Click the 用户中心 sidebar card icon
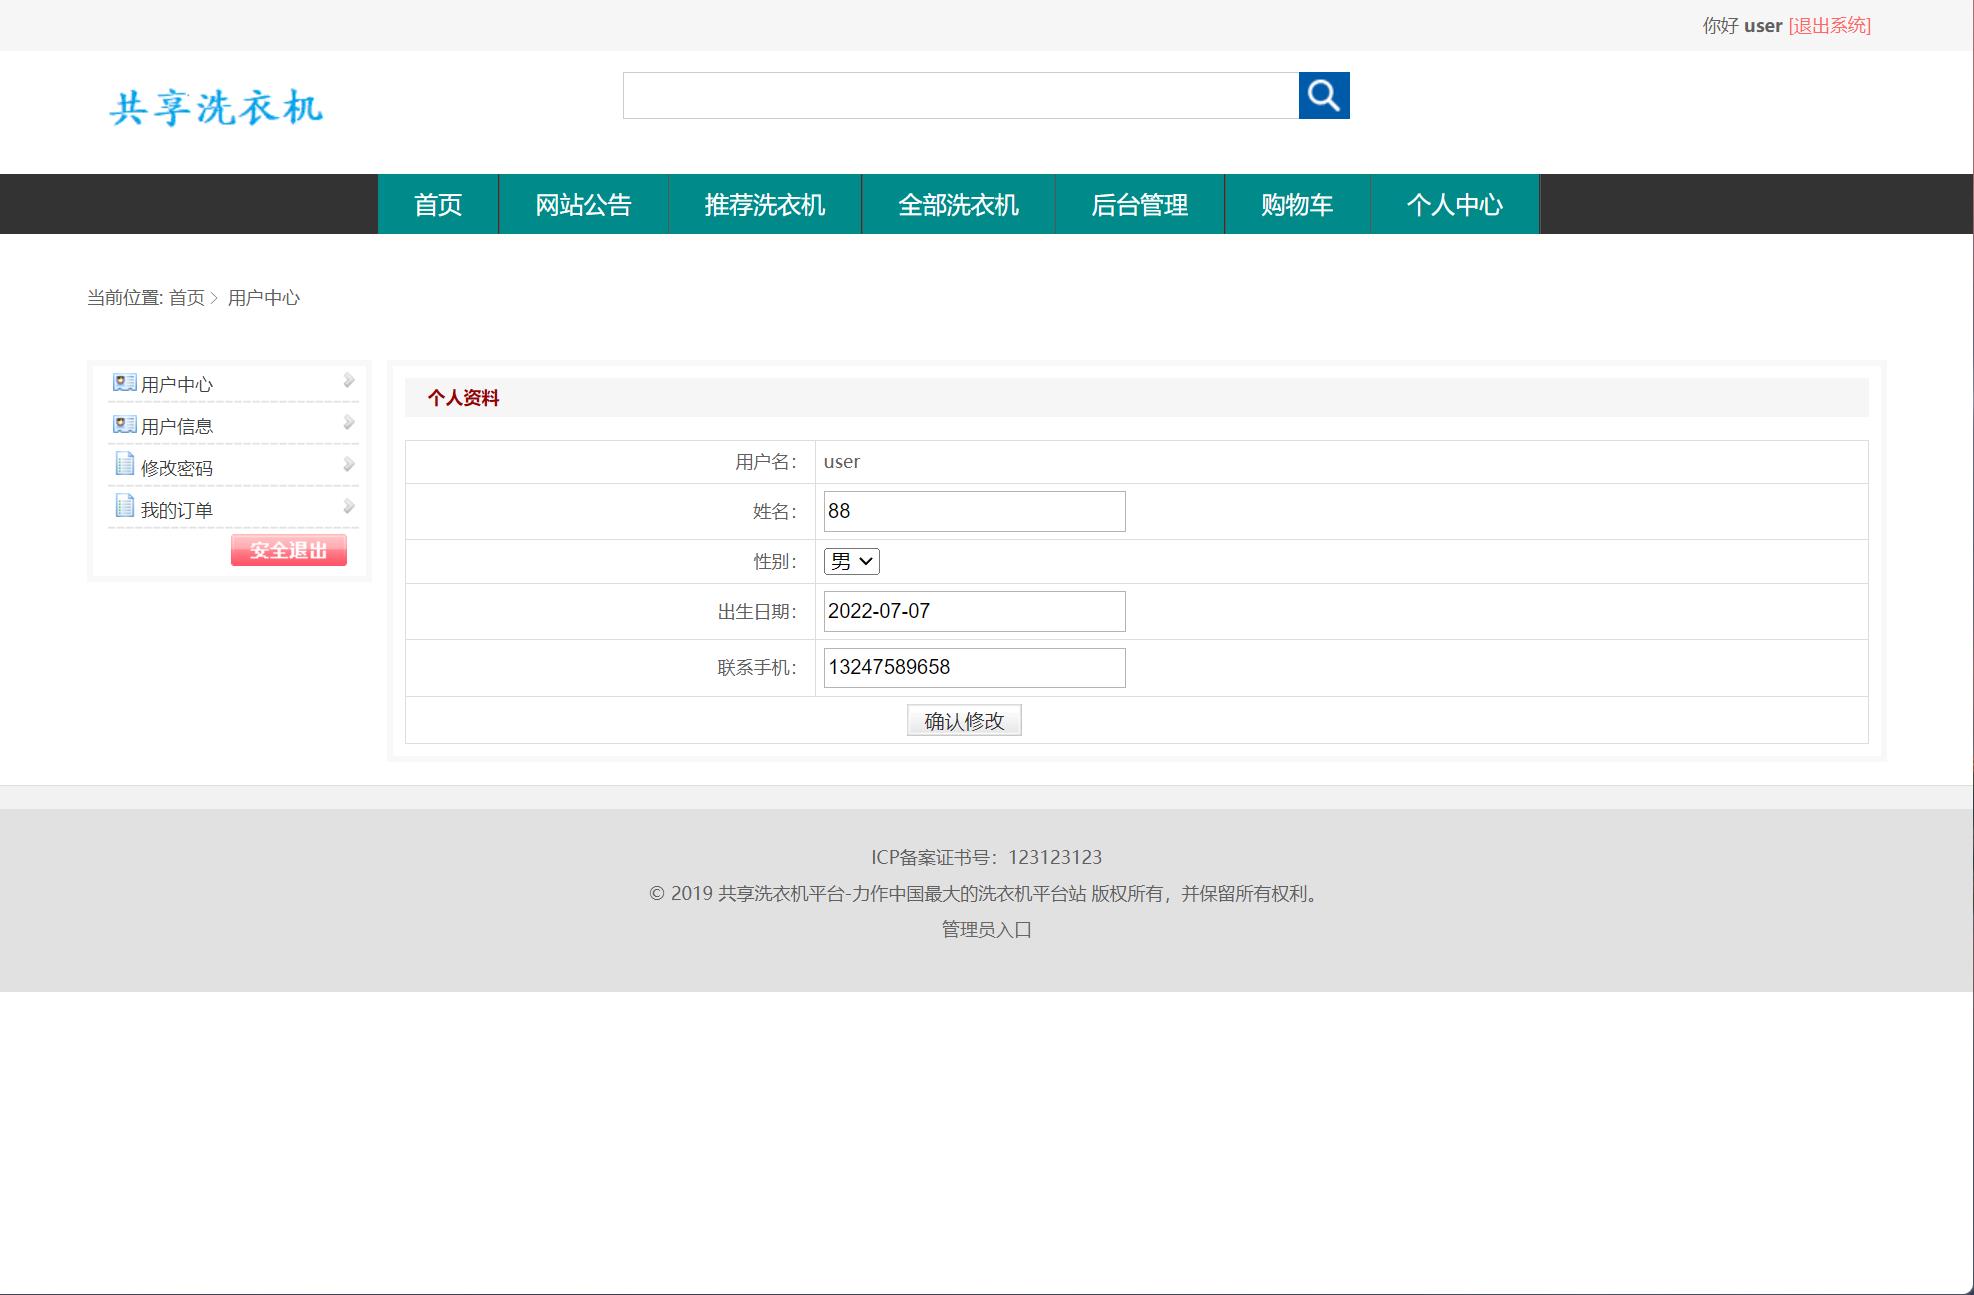The image size is (1974, 1295). click(124, 383)
